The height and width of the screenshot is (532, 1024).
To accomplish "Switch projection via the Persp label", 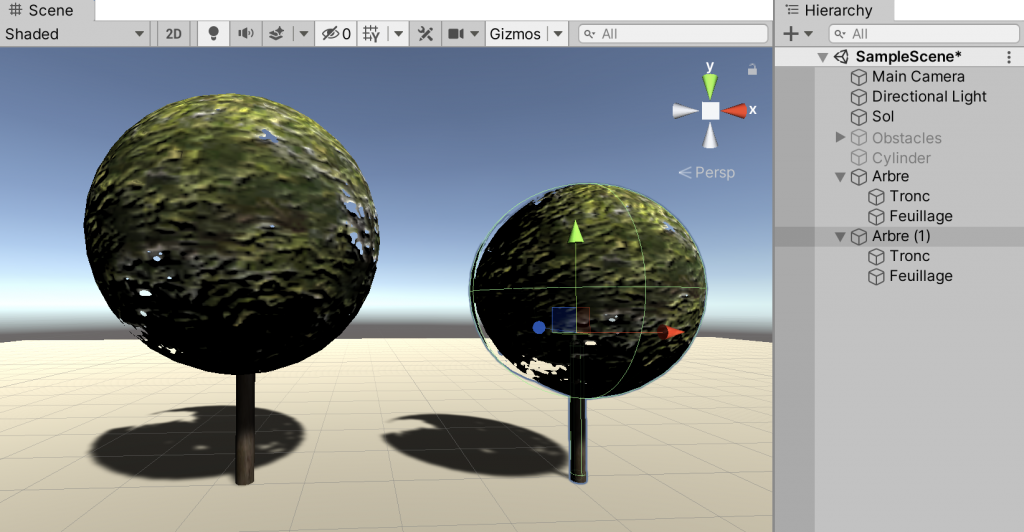I will [x=707, y=172].
